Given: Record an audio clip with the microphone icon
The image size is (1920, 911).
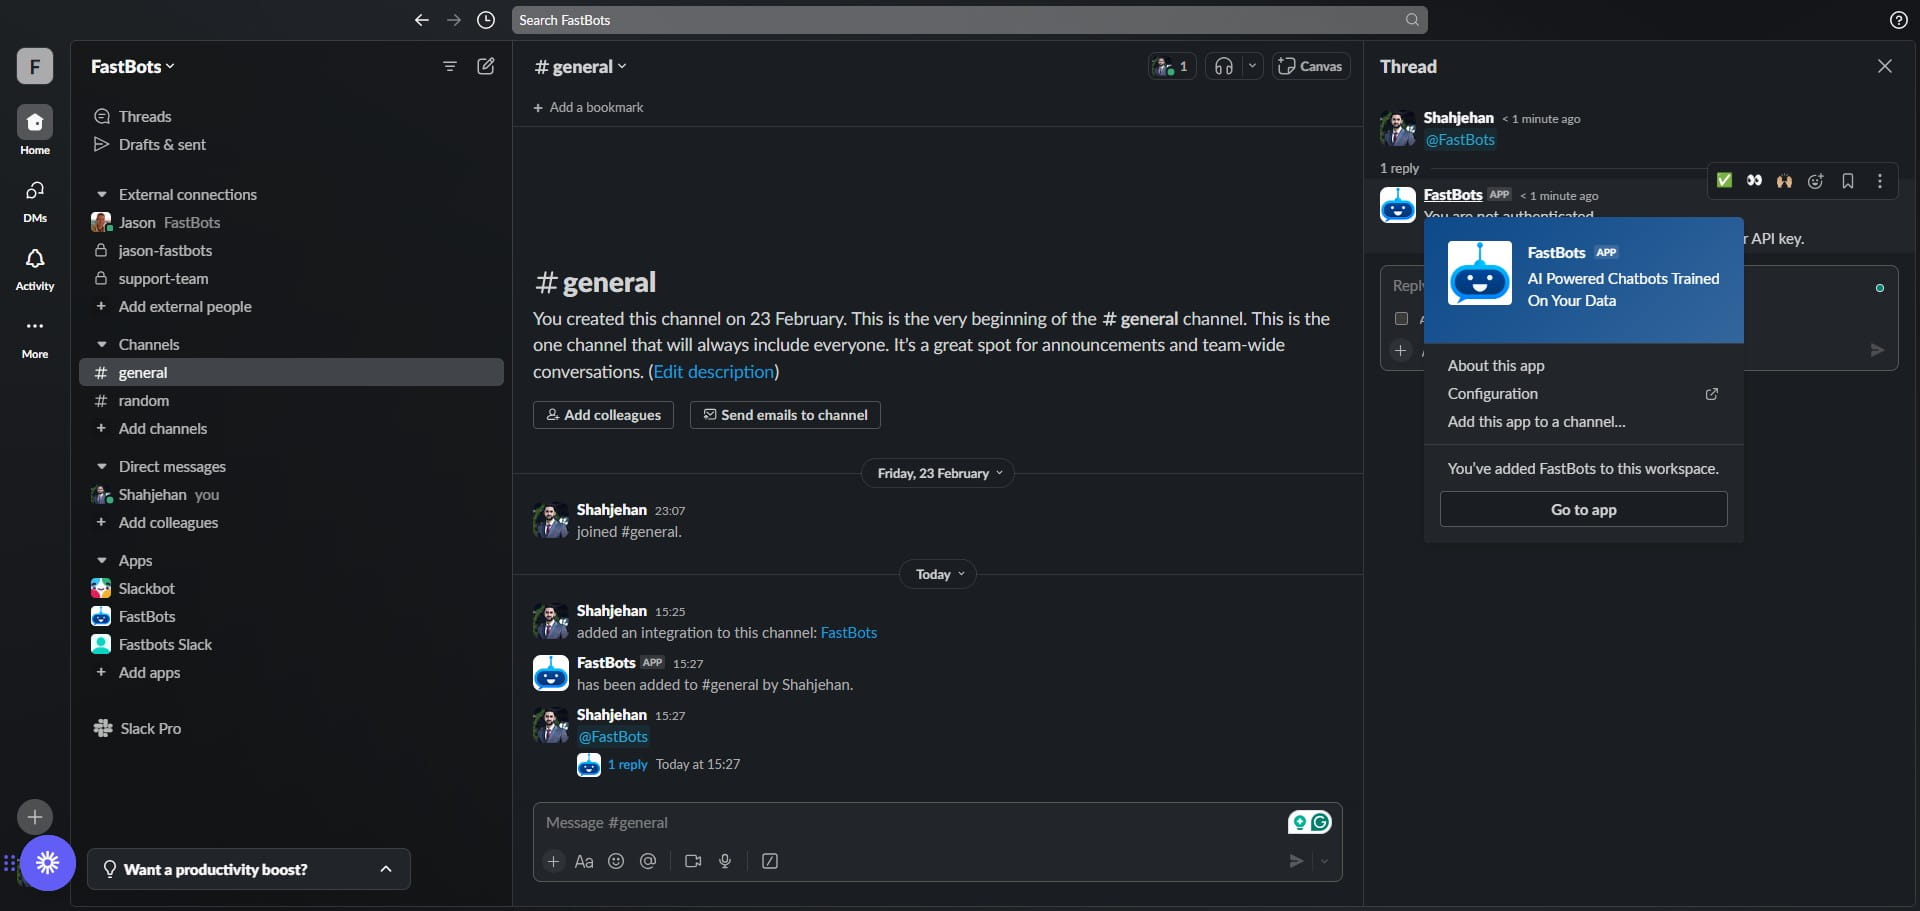Looking at the screenshot, I should point(725,861).
